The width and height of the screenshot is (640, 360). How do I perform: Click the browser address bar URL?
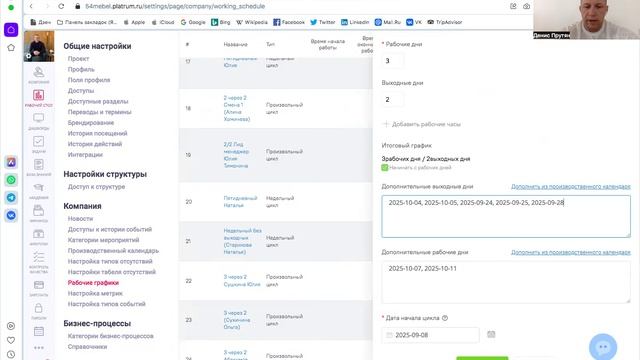pyautogui.click(x=175, y=6)
